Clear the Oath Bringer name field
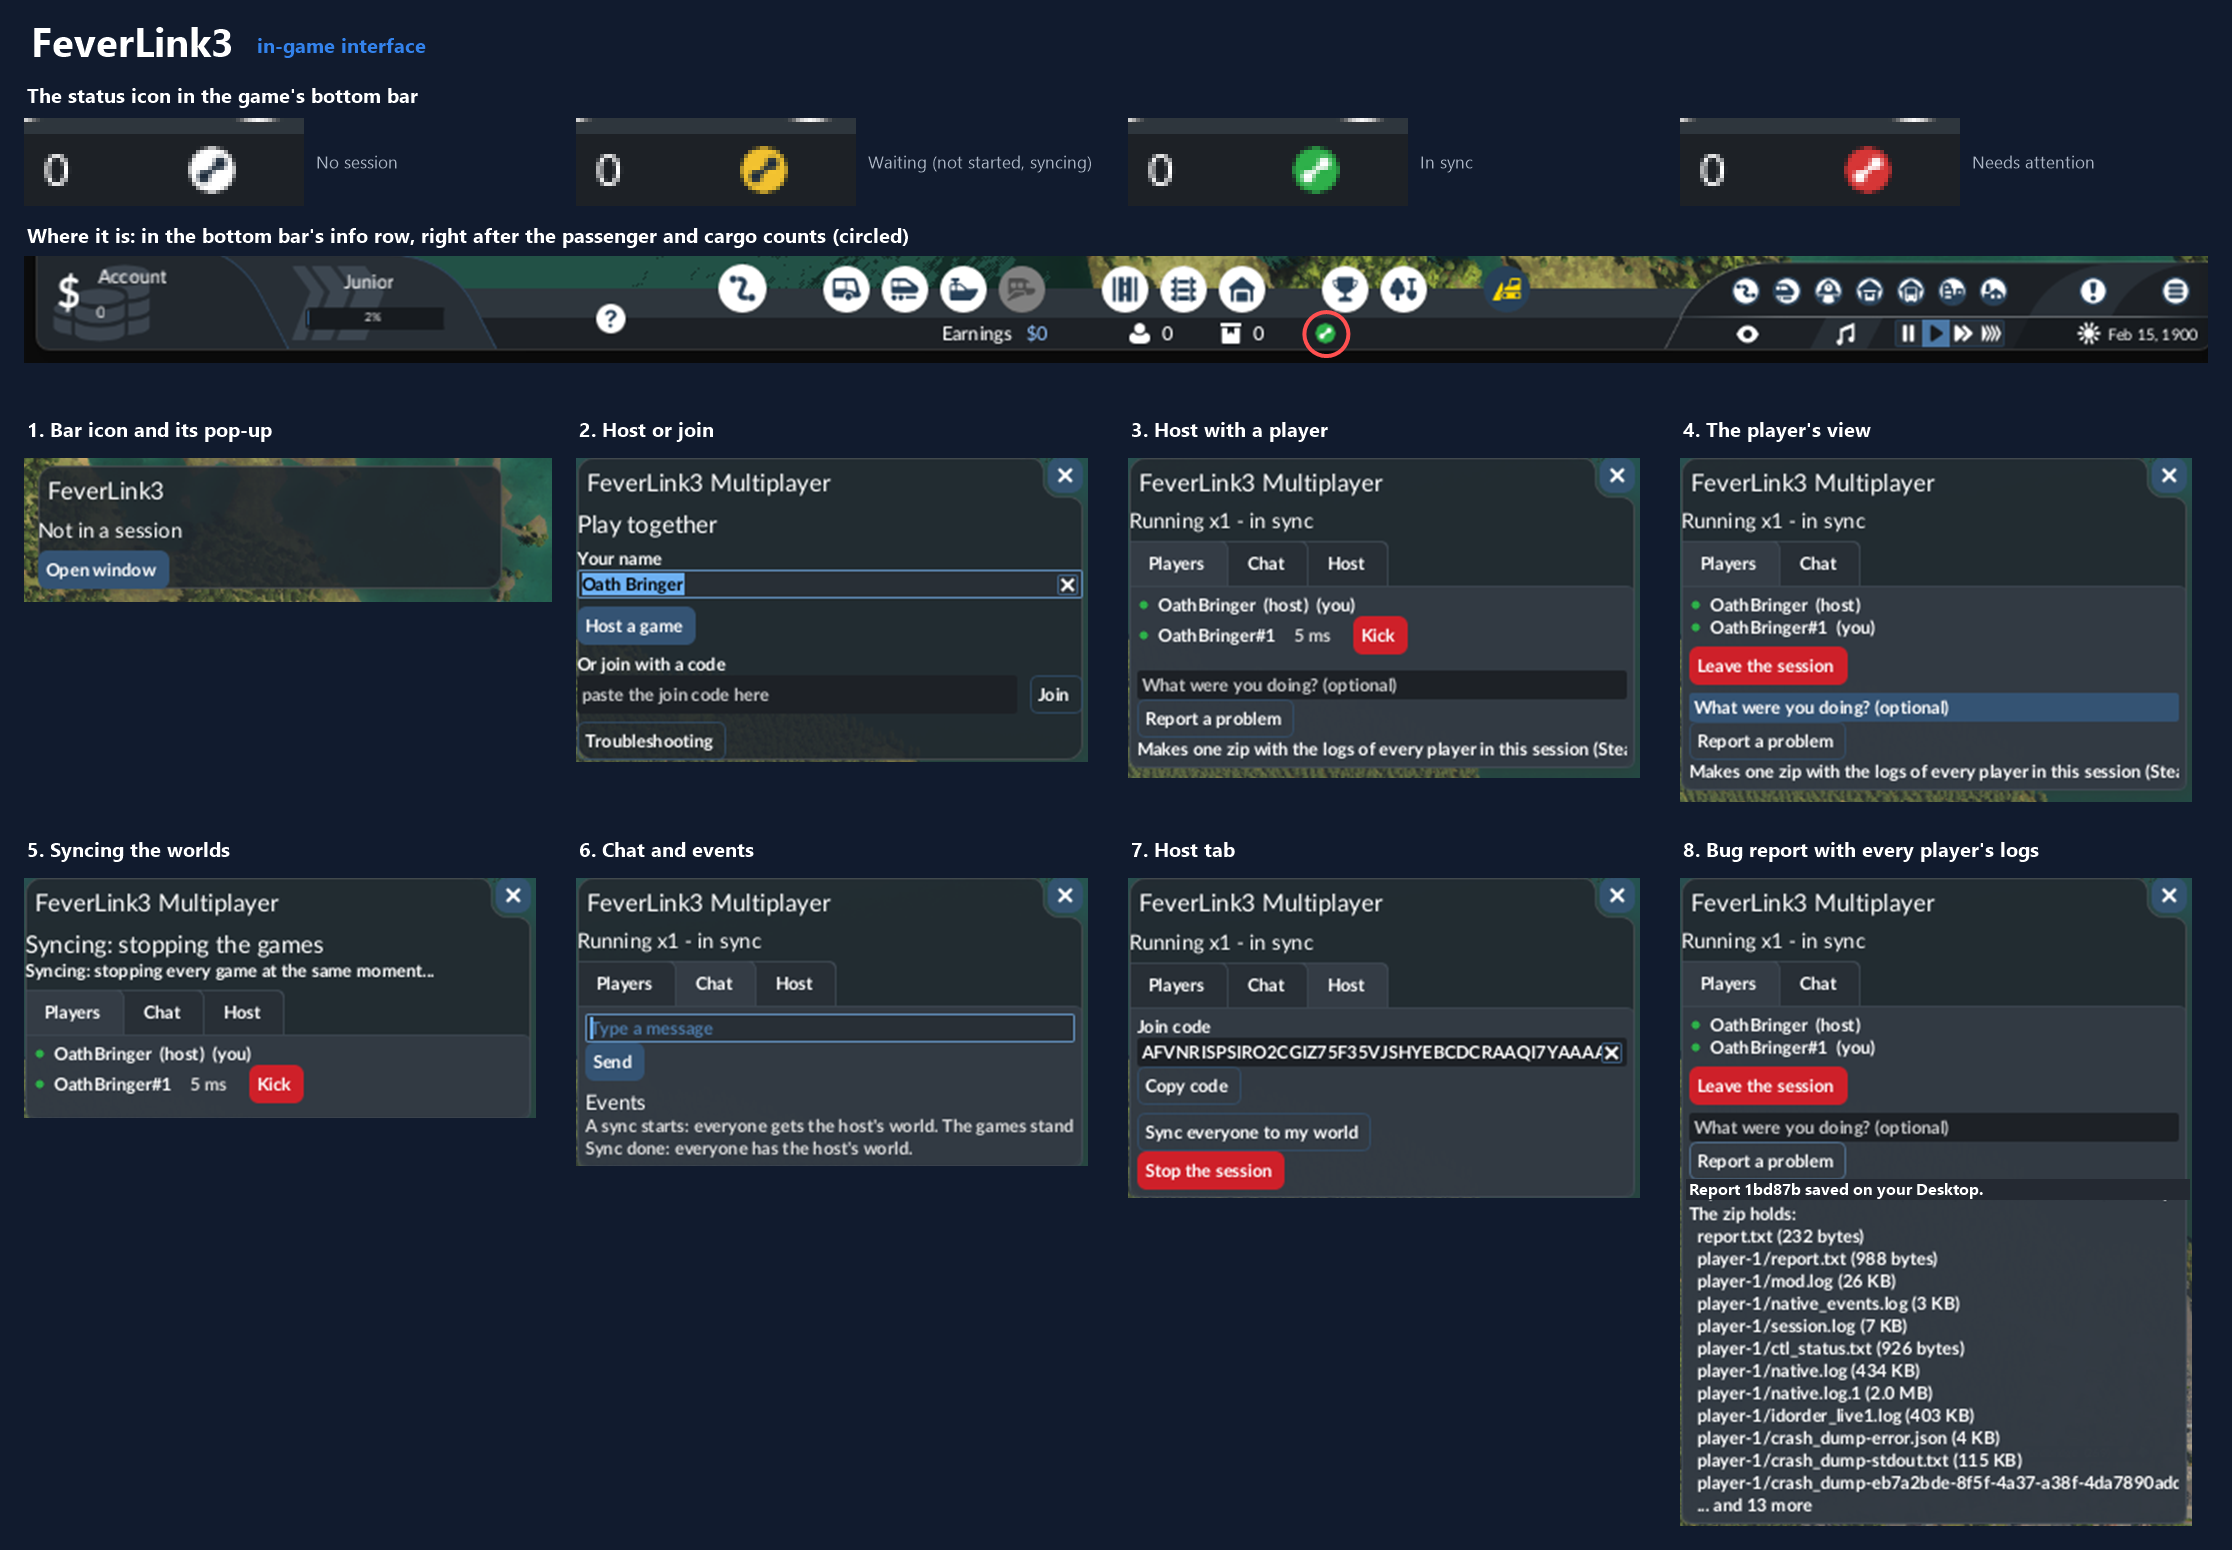This screenshot has width=2232, height=1550. pyautogui.click(x=1068, y=585)
